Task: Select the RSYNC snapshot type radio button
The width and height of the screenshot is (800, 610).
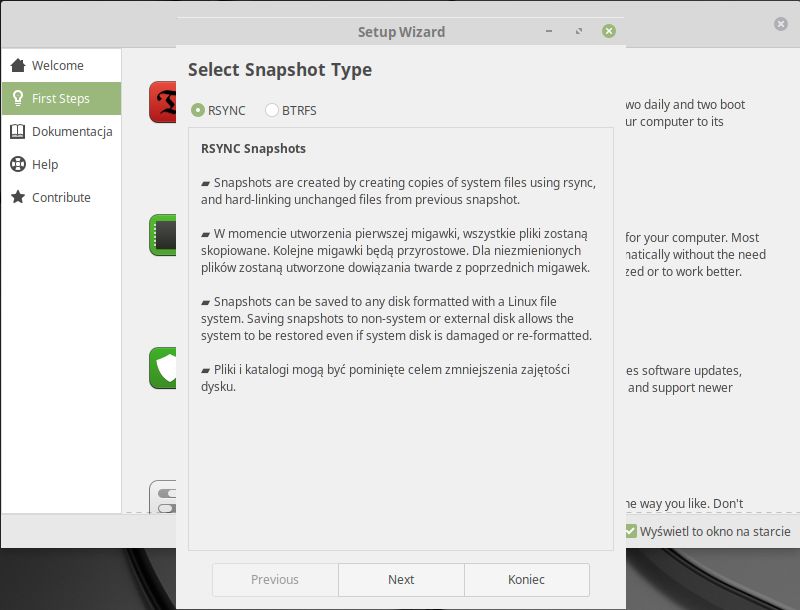Action: click(x=198, y=110)
